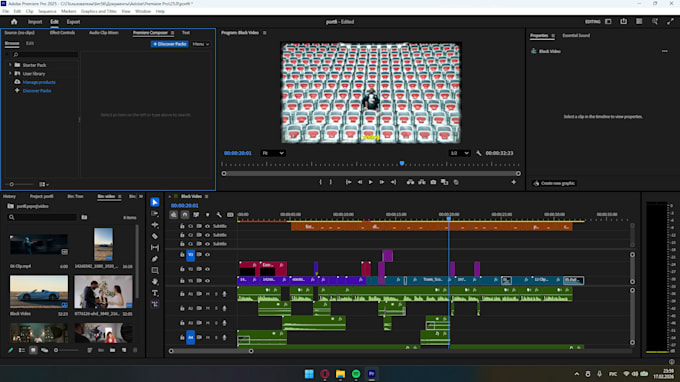Export frame with the camera icon
The height and width of the screenshot is (382, 680).
point(433,182)
